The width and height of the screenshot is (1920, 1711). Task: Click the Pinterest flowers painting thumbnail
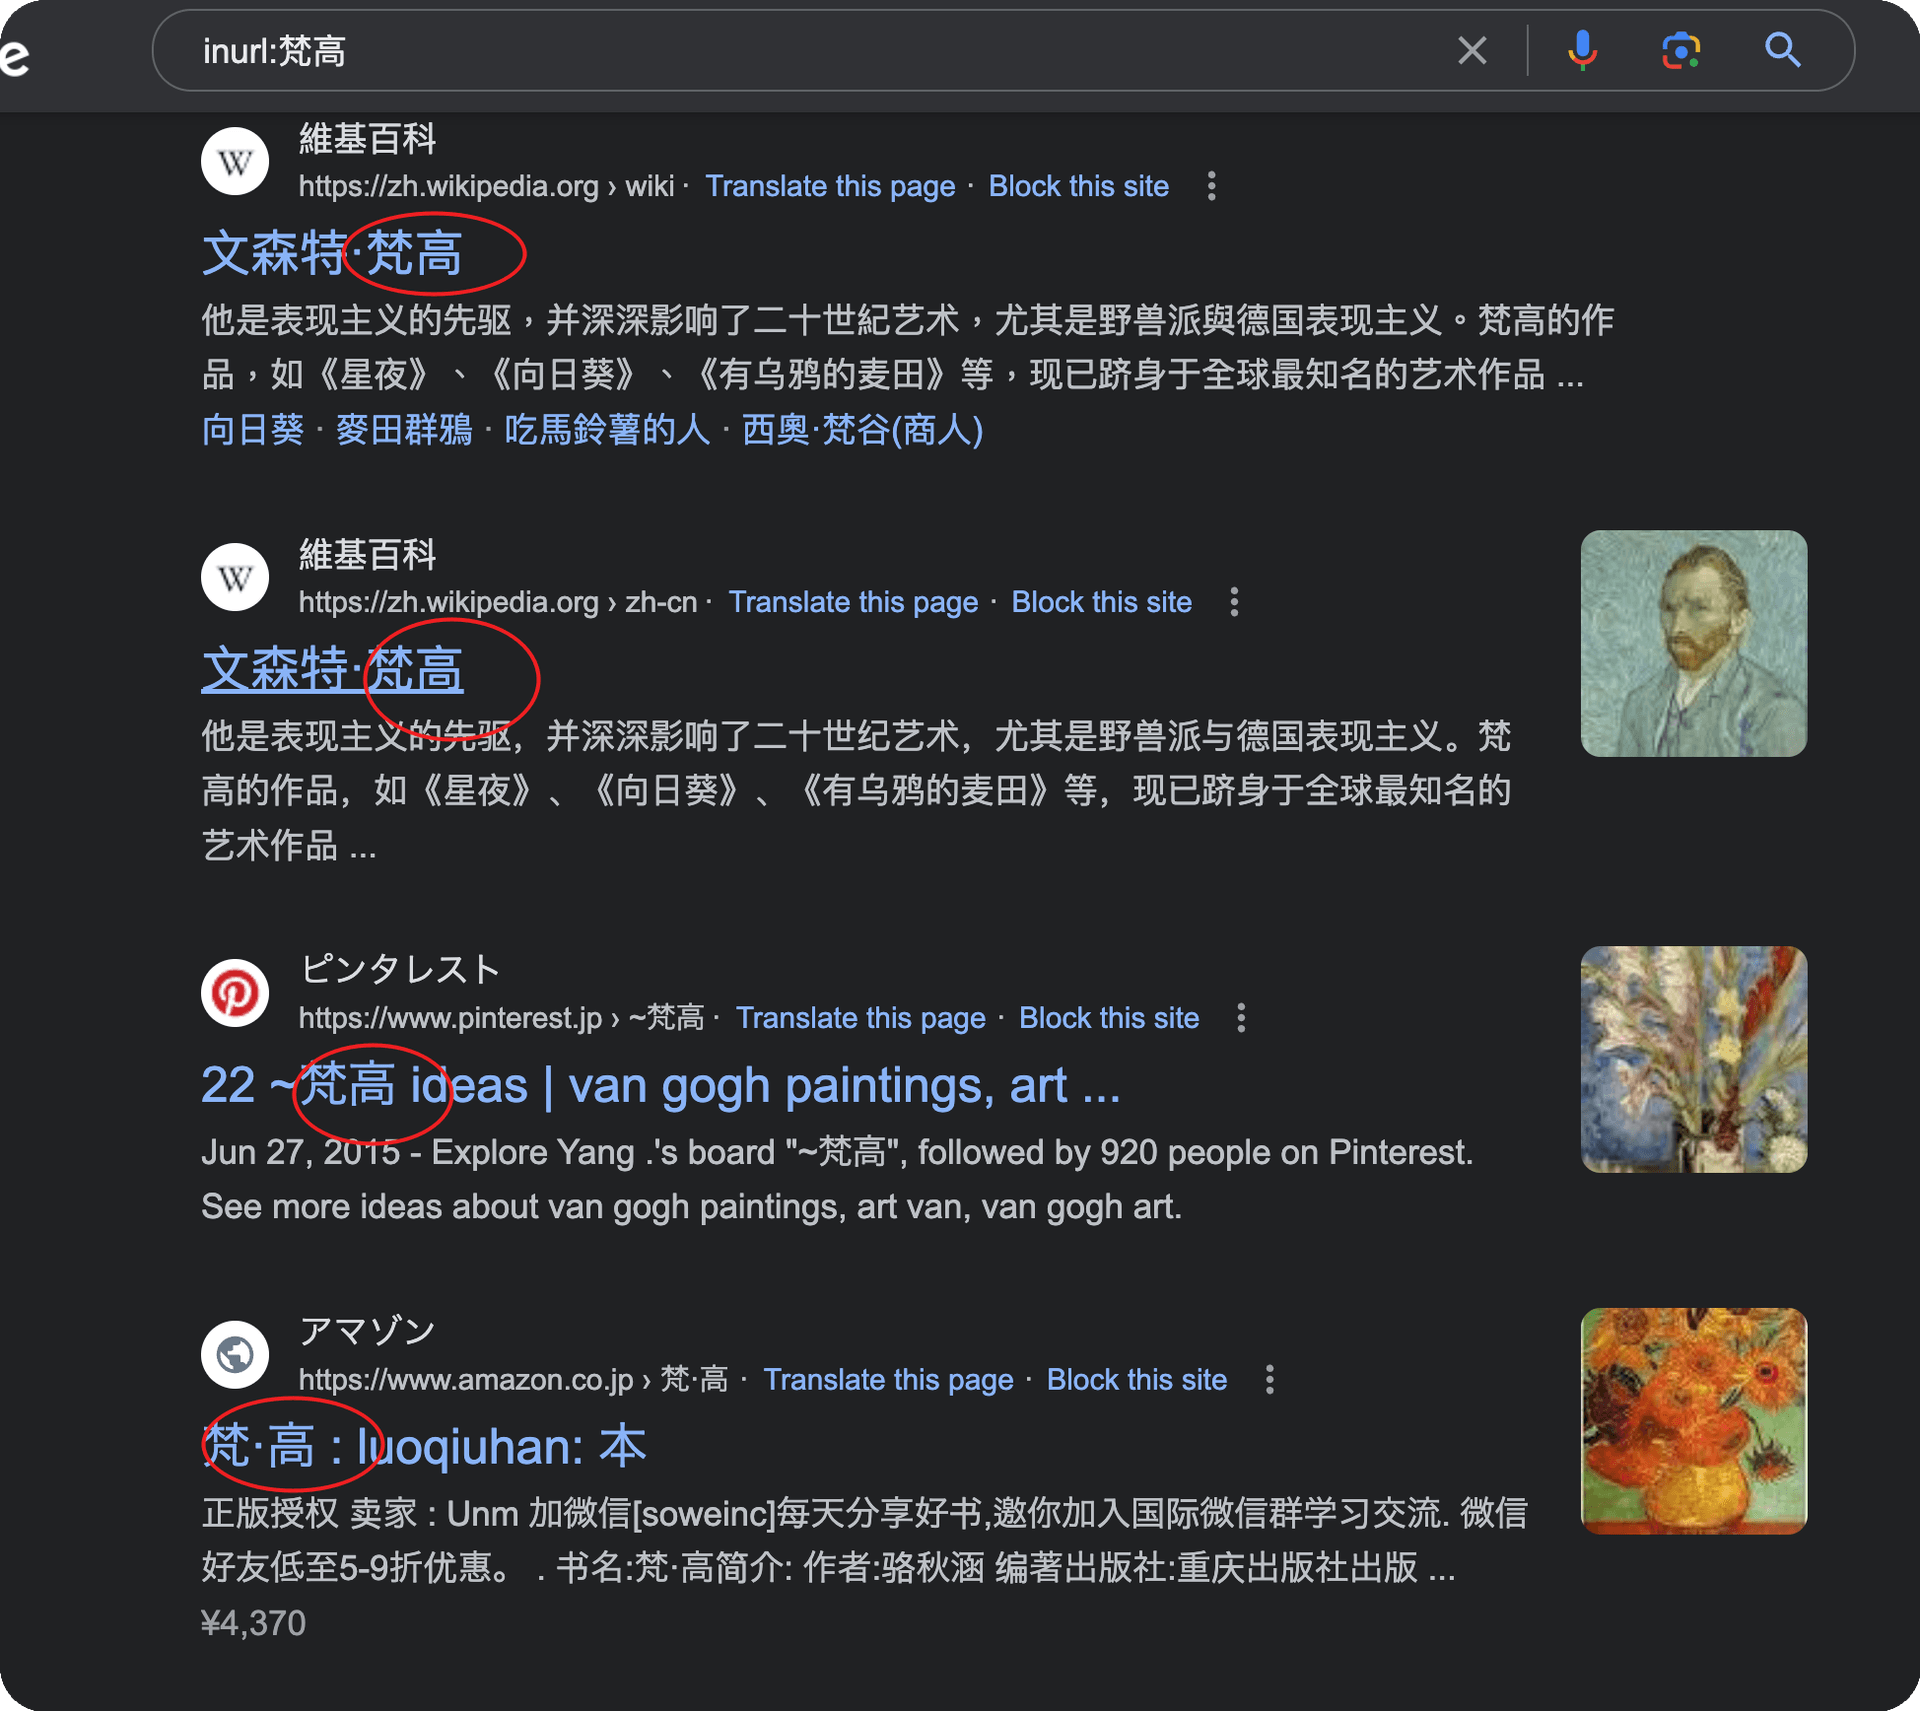pos(1694,1059)
